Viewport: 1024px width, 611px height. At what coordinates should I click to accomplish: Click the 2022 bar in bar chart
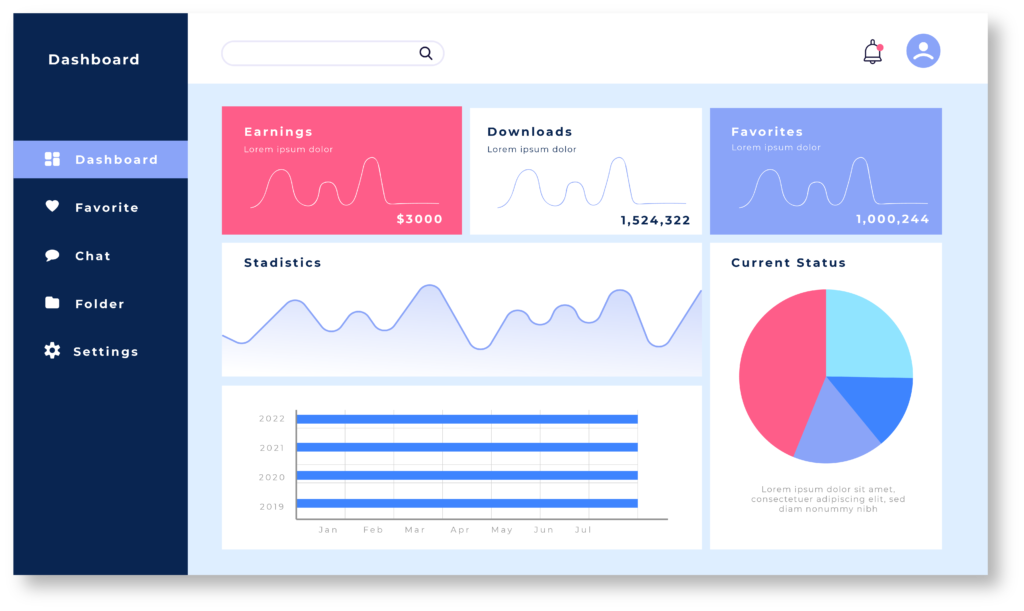467,419
